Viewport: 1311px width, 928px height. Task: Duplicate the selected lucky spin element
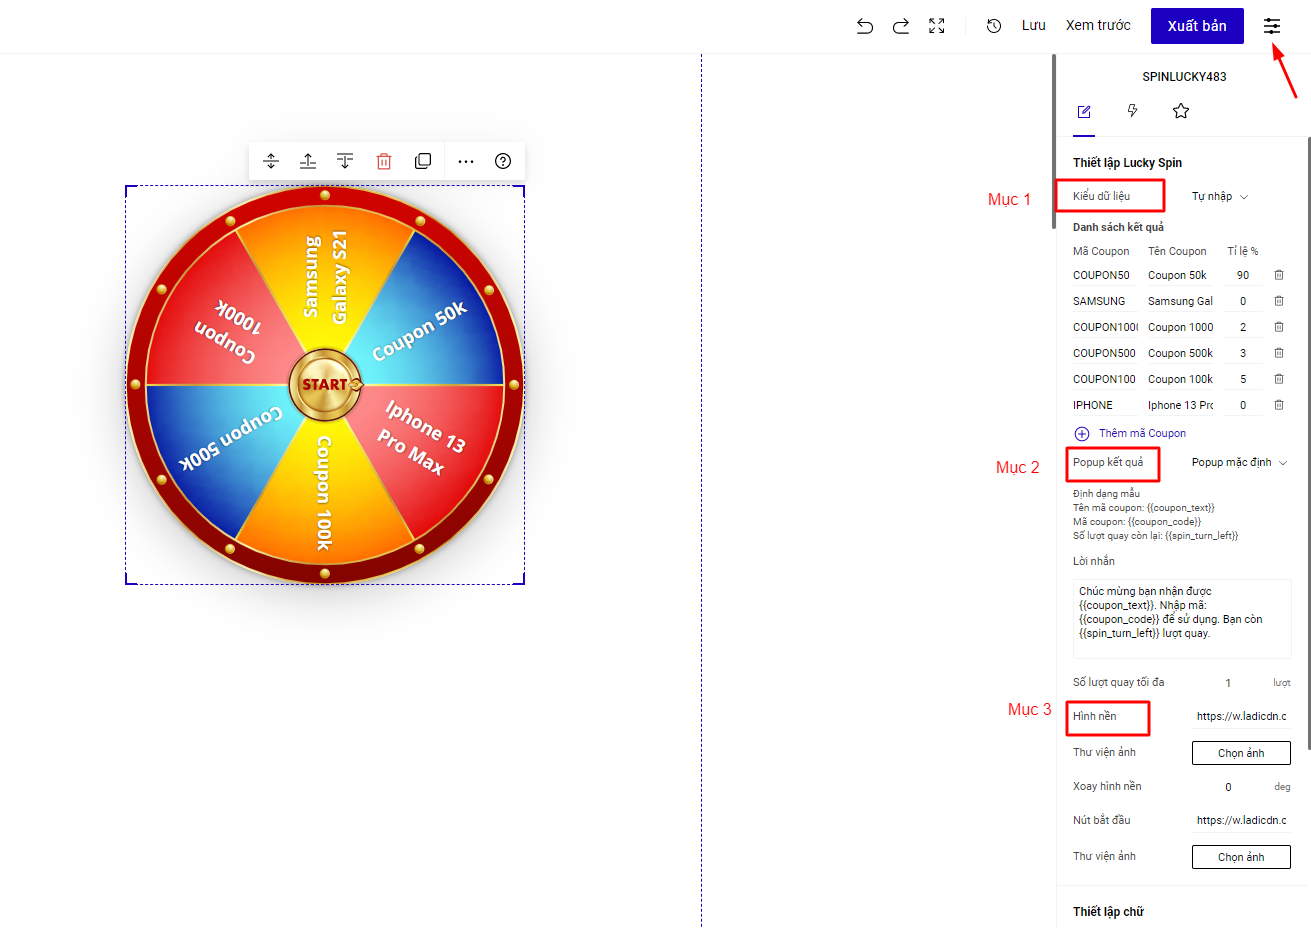tap(423, 161)
